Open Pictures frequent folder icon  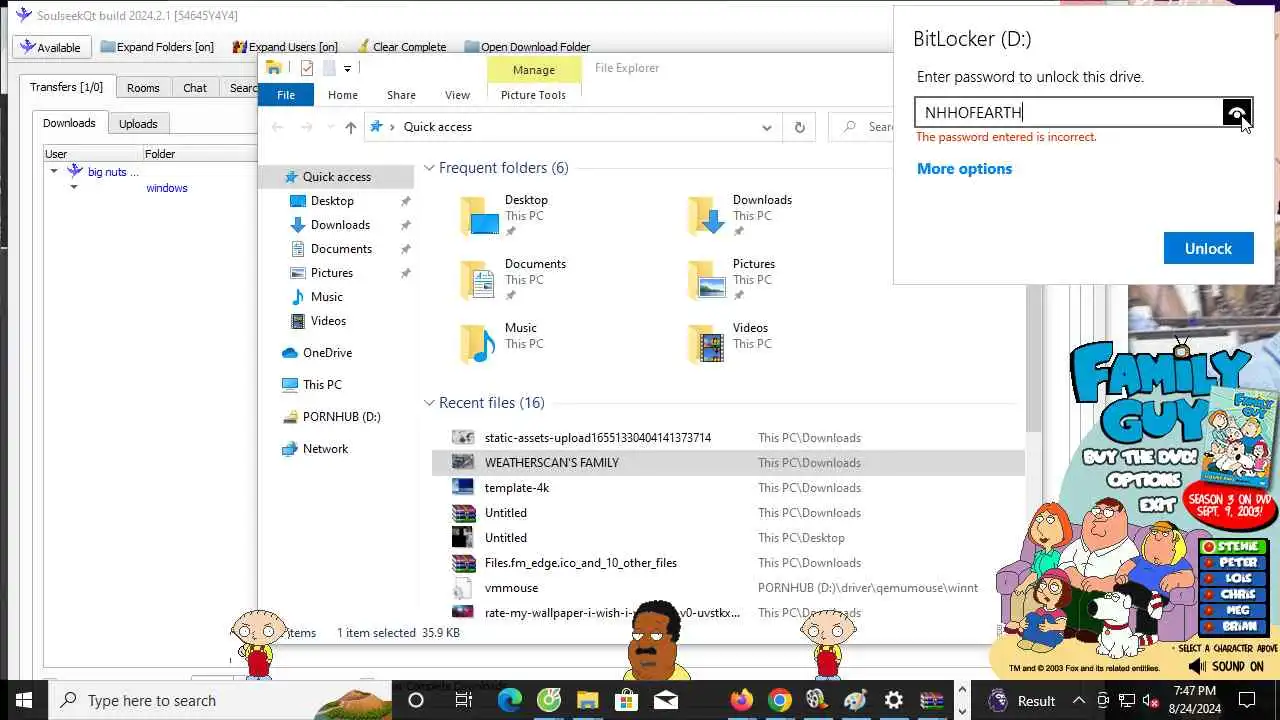[x=706, y=280]
